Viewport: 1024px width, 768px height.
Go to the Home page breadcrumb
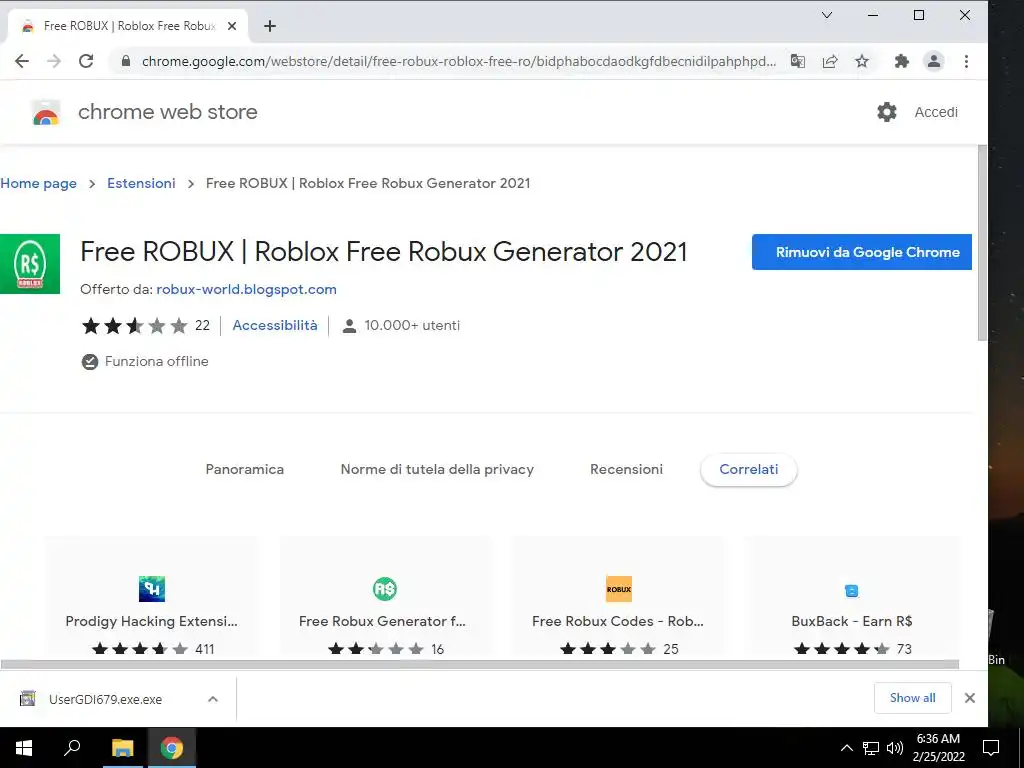[x=39, y=184]
